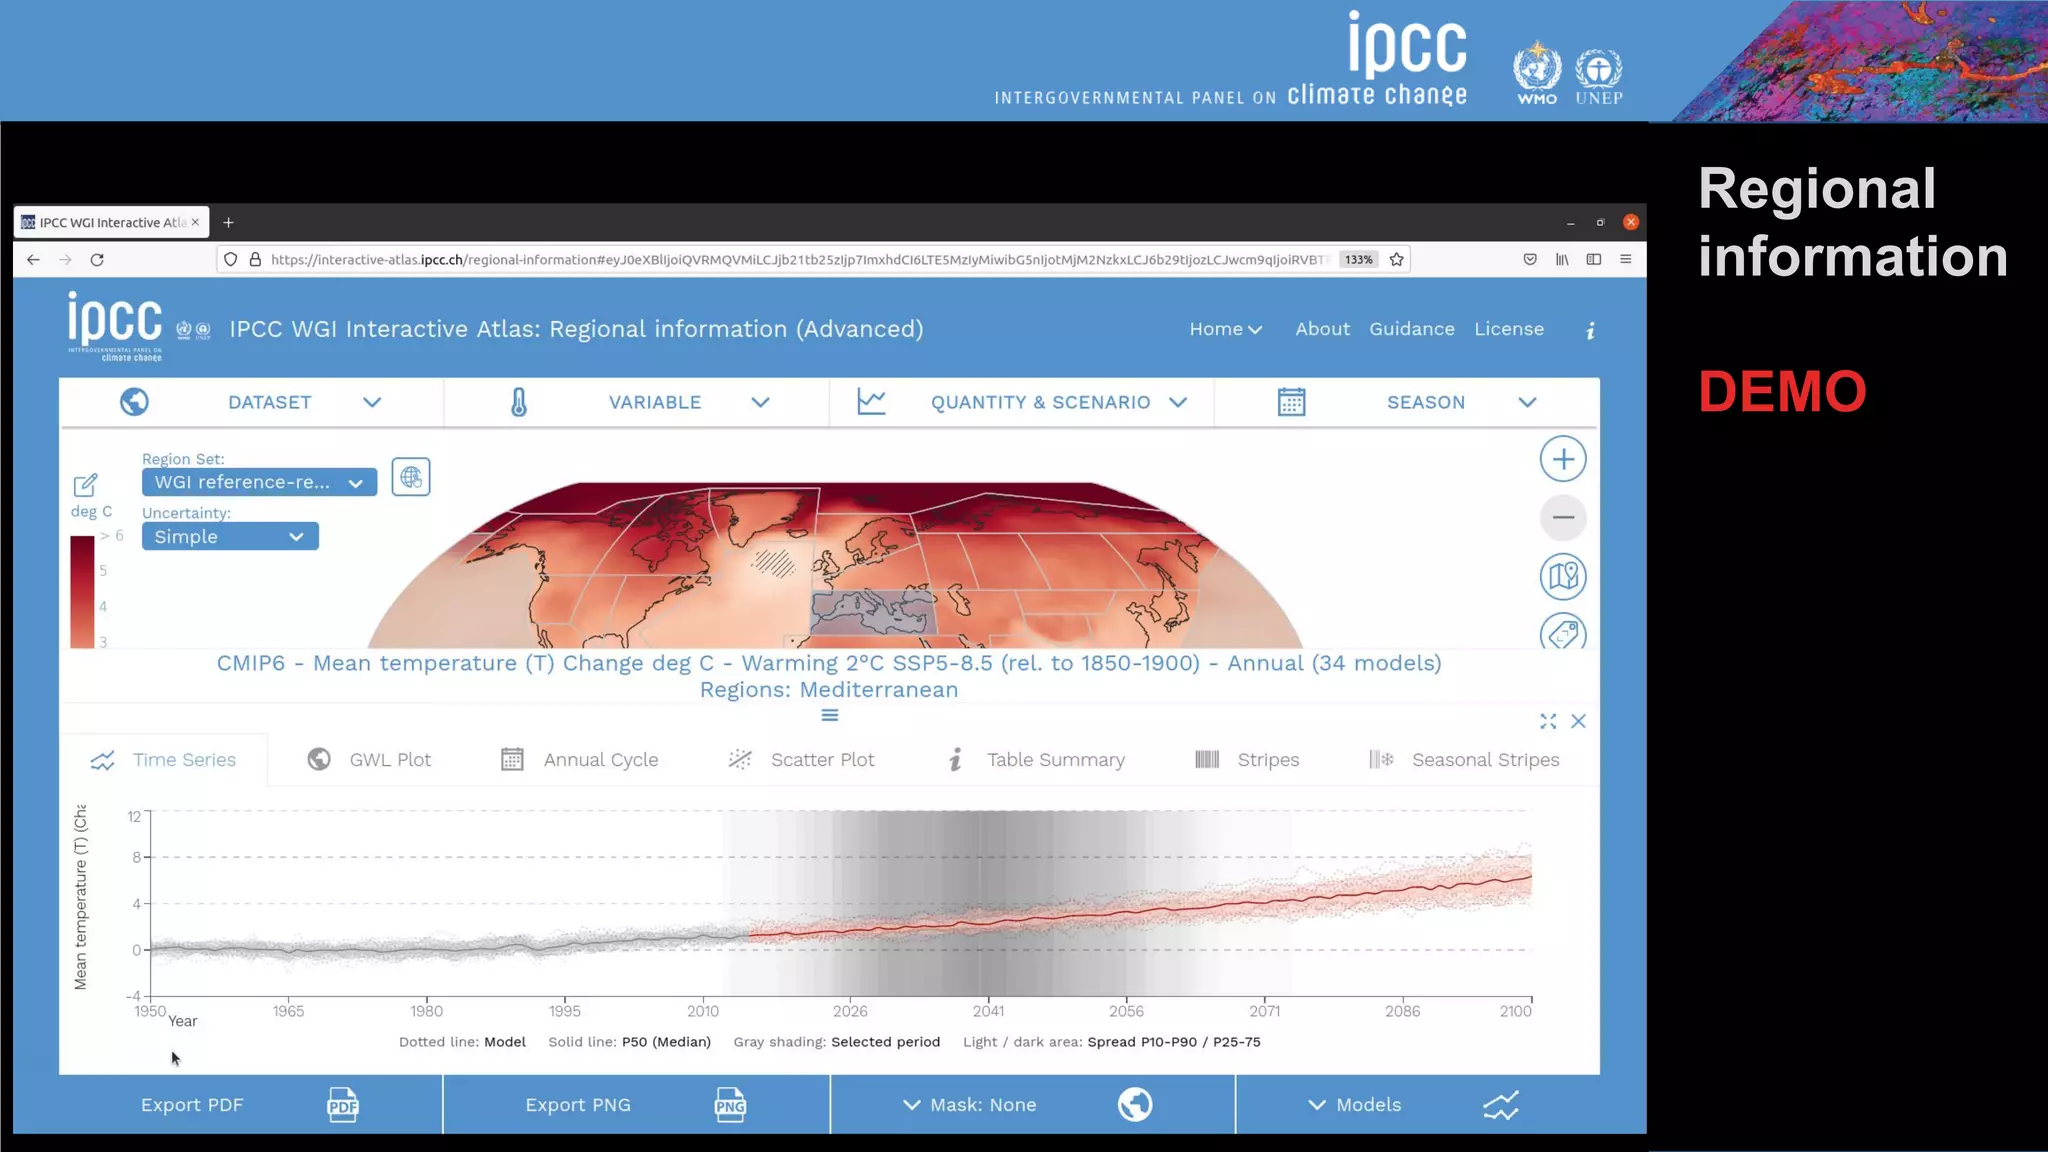
Task: Click the globe grid icon beside Region Set
Action: [x=411, y=477]
